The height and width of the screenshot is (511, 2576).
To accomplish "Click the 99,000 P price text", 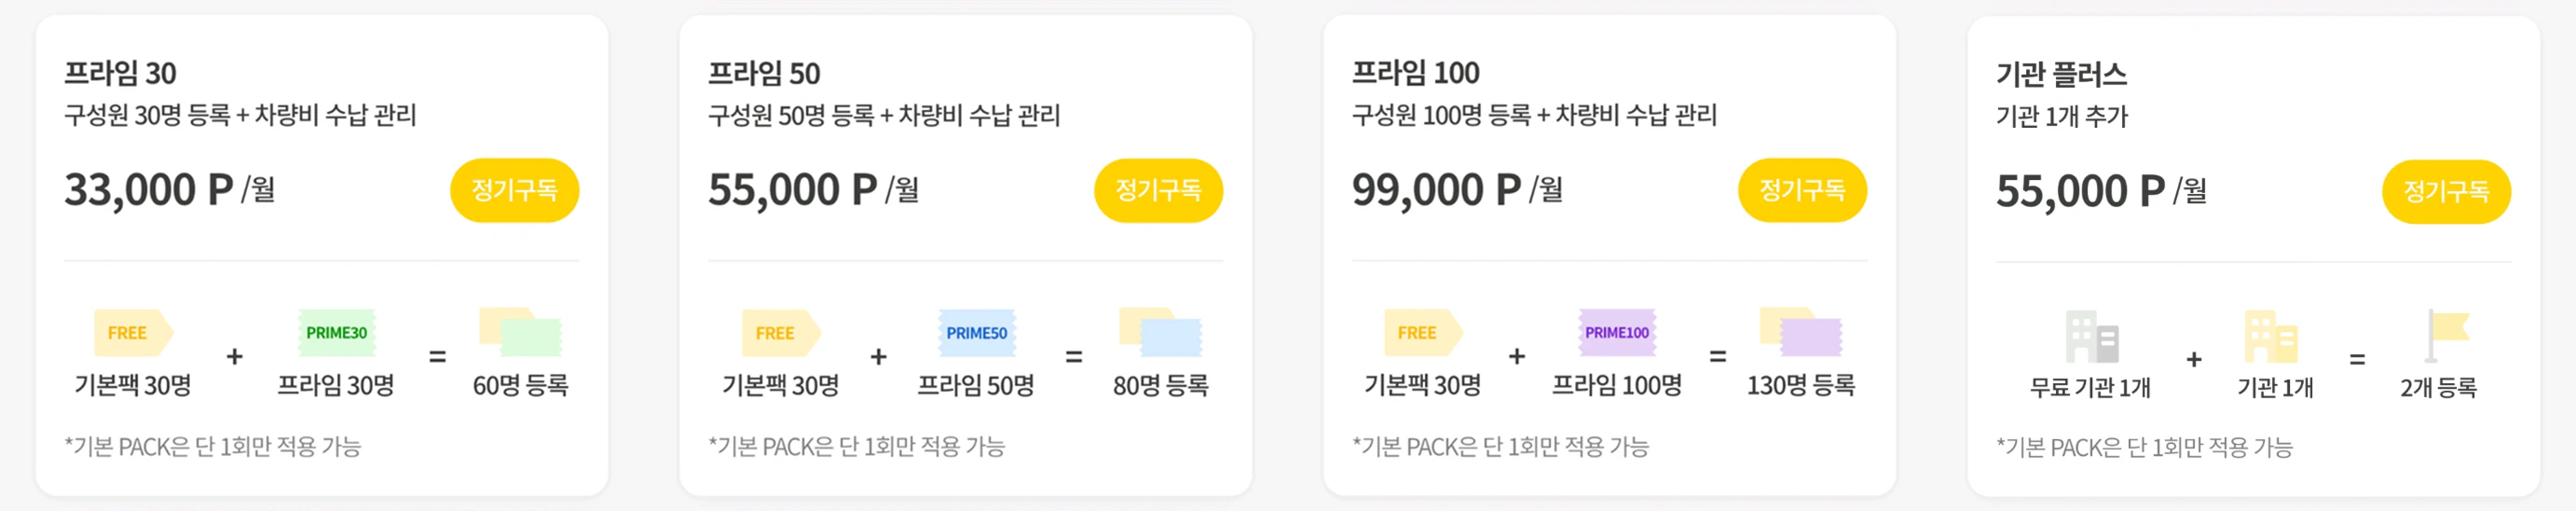I will [1435, 190].
